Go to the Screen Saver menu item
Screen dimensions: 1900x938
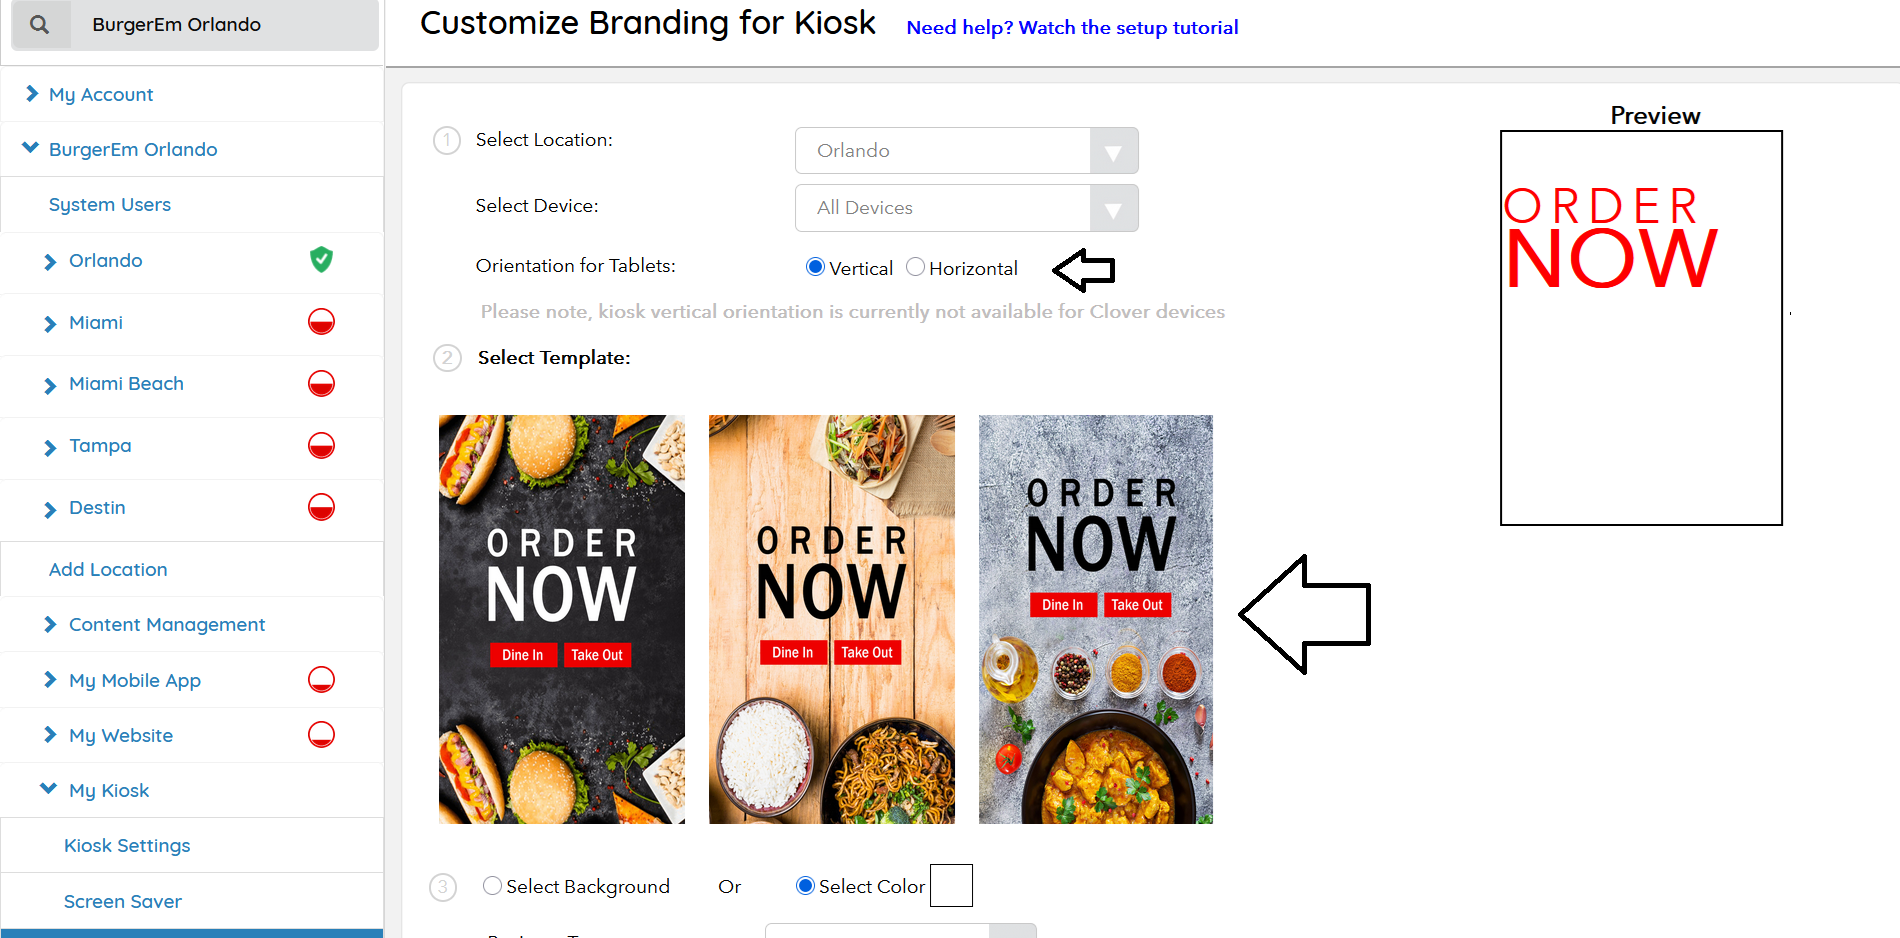[123, 902]
